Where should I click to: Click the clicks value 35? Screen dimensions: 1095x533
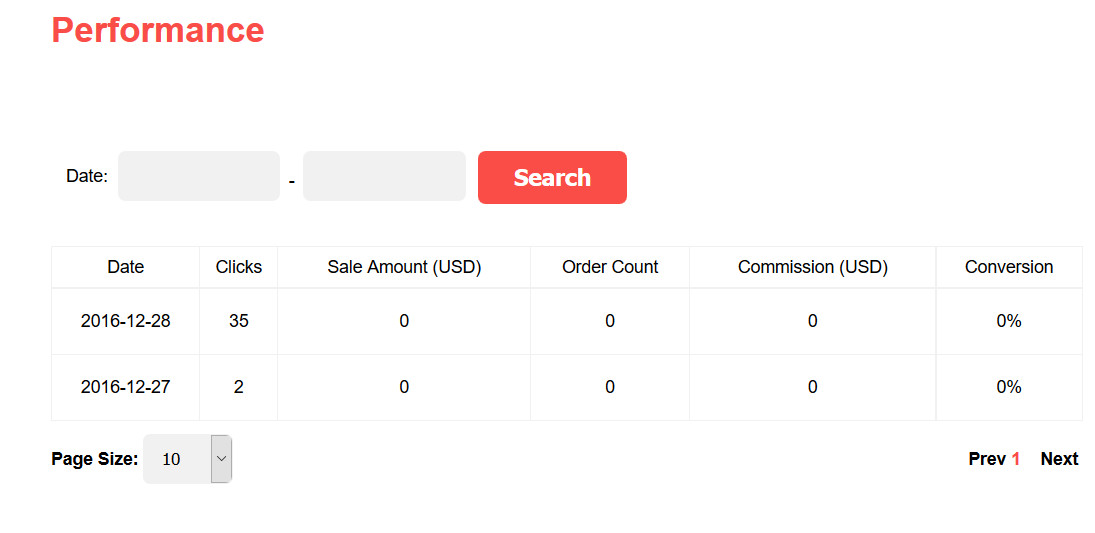239,321
